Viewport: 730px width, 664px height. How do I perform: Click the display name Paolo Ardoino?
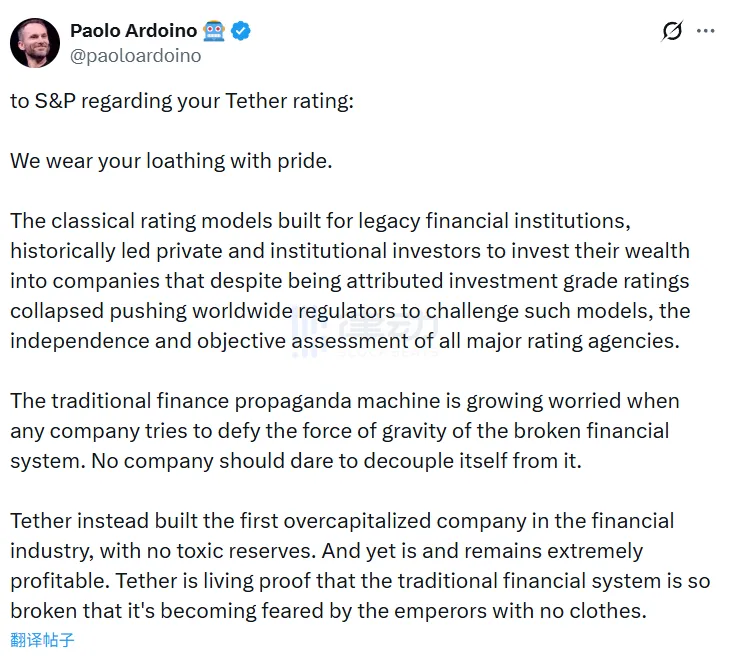[133, 31]
